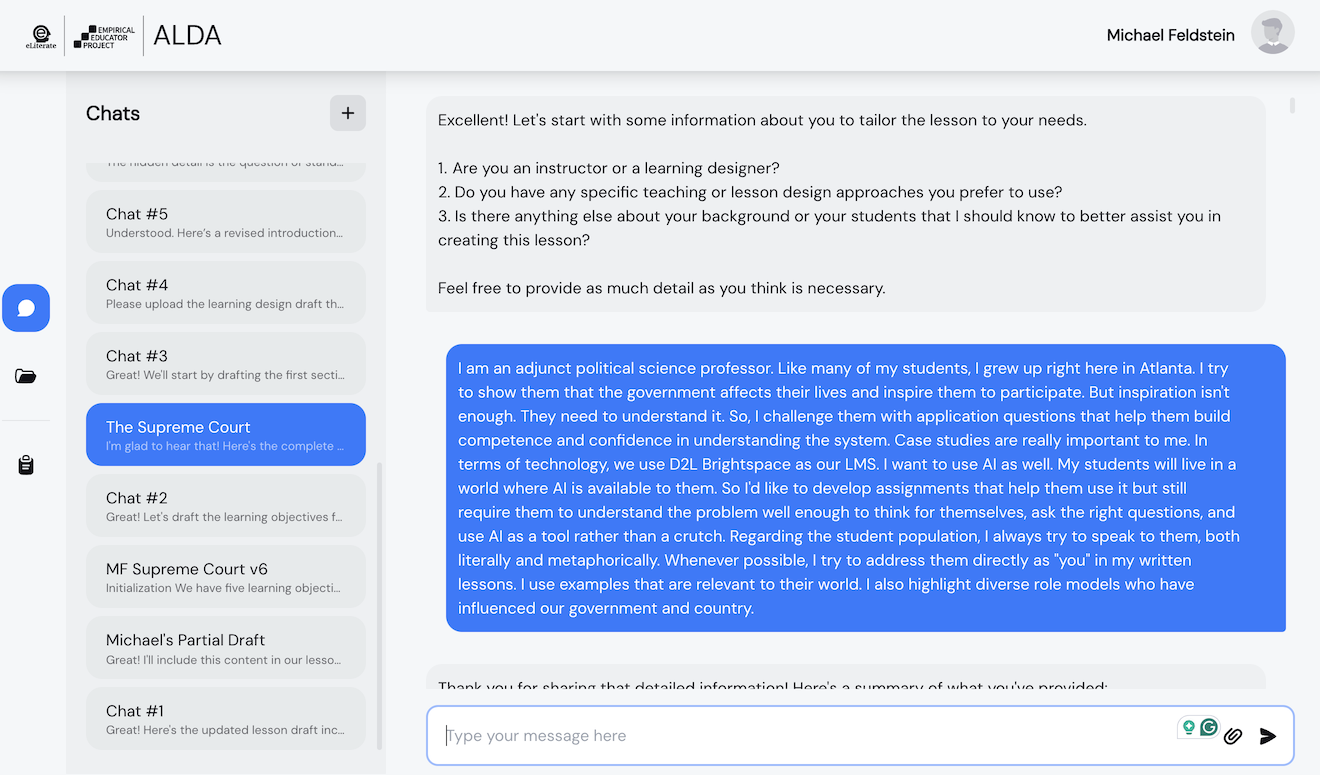This screenshot has height=775, width=1320.
Task: Attach a file using the paperclip icon
Action: click(x=1233, y=735)
